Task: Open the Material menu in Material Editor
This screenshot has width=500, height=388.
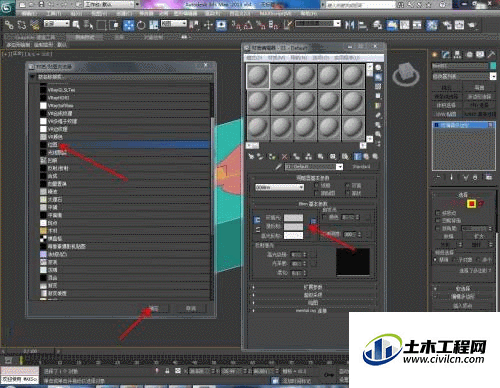Action: pos(277,58)
